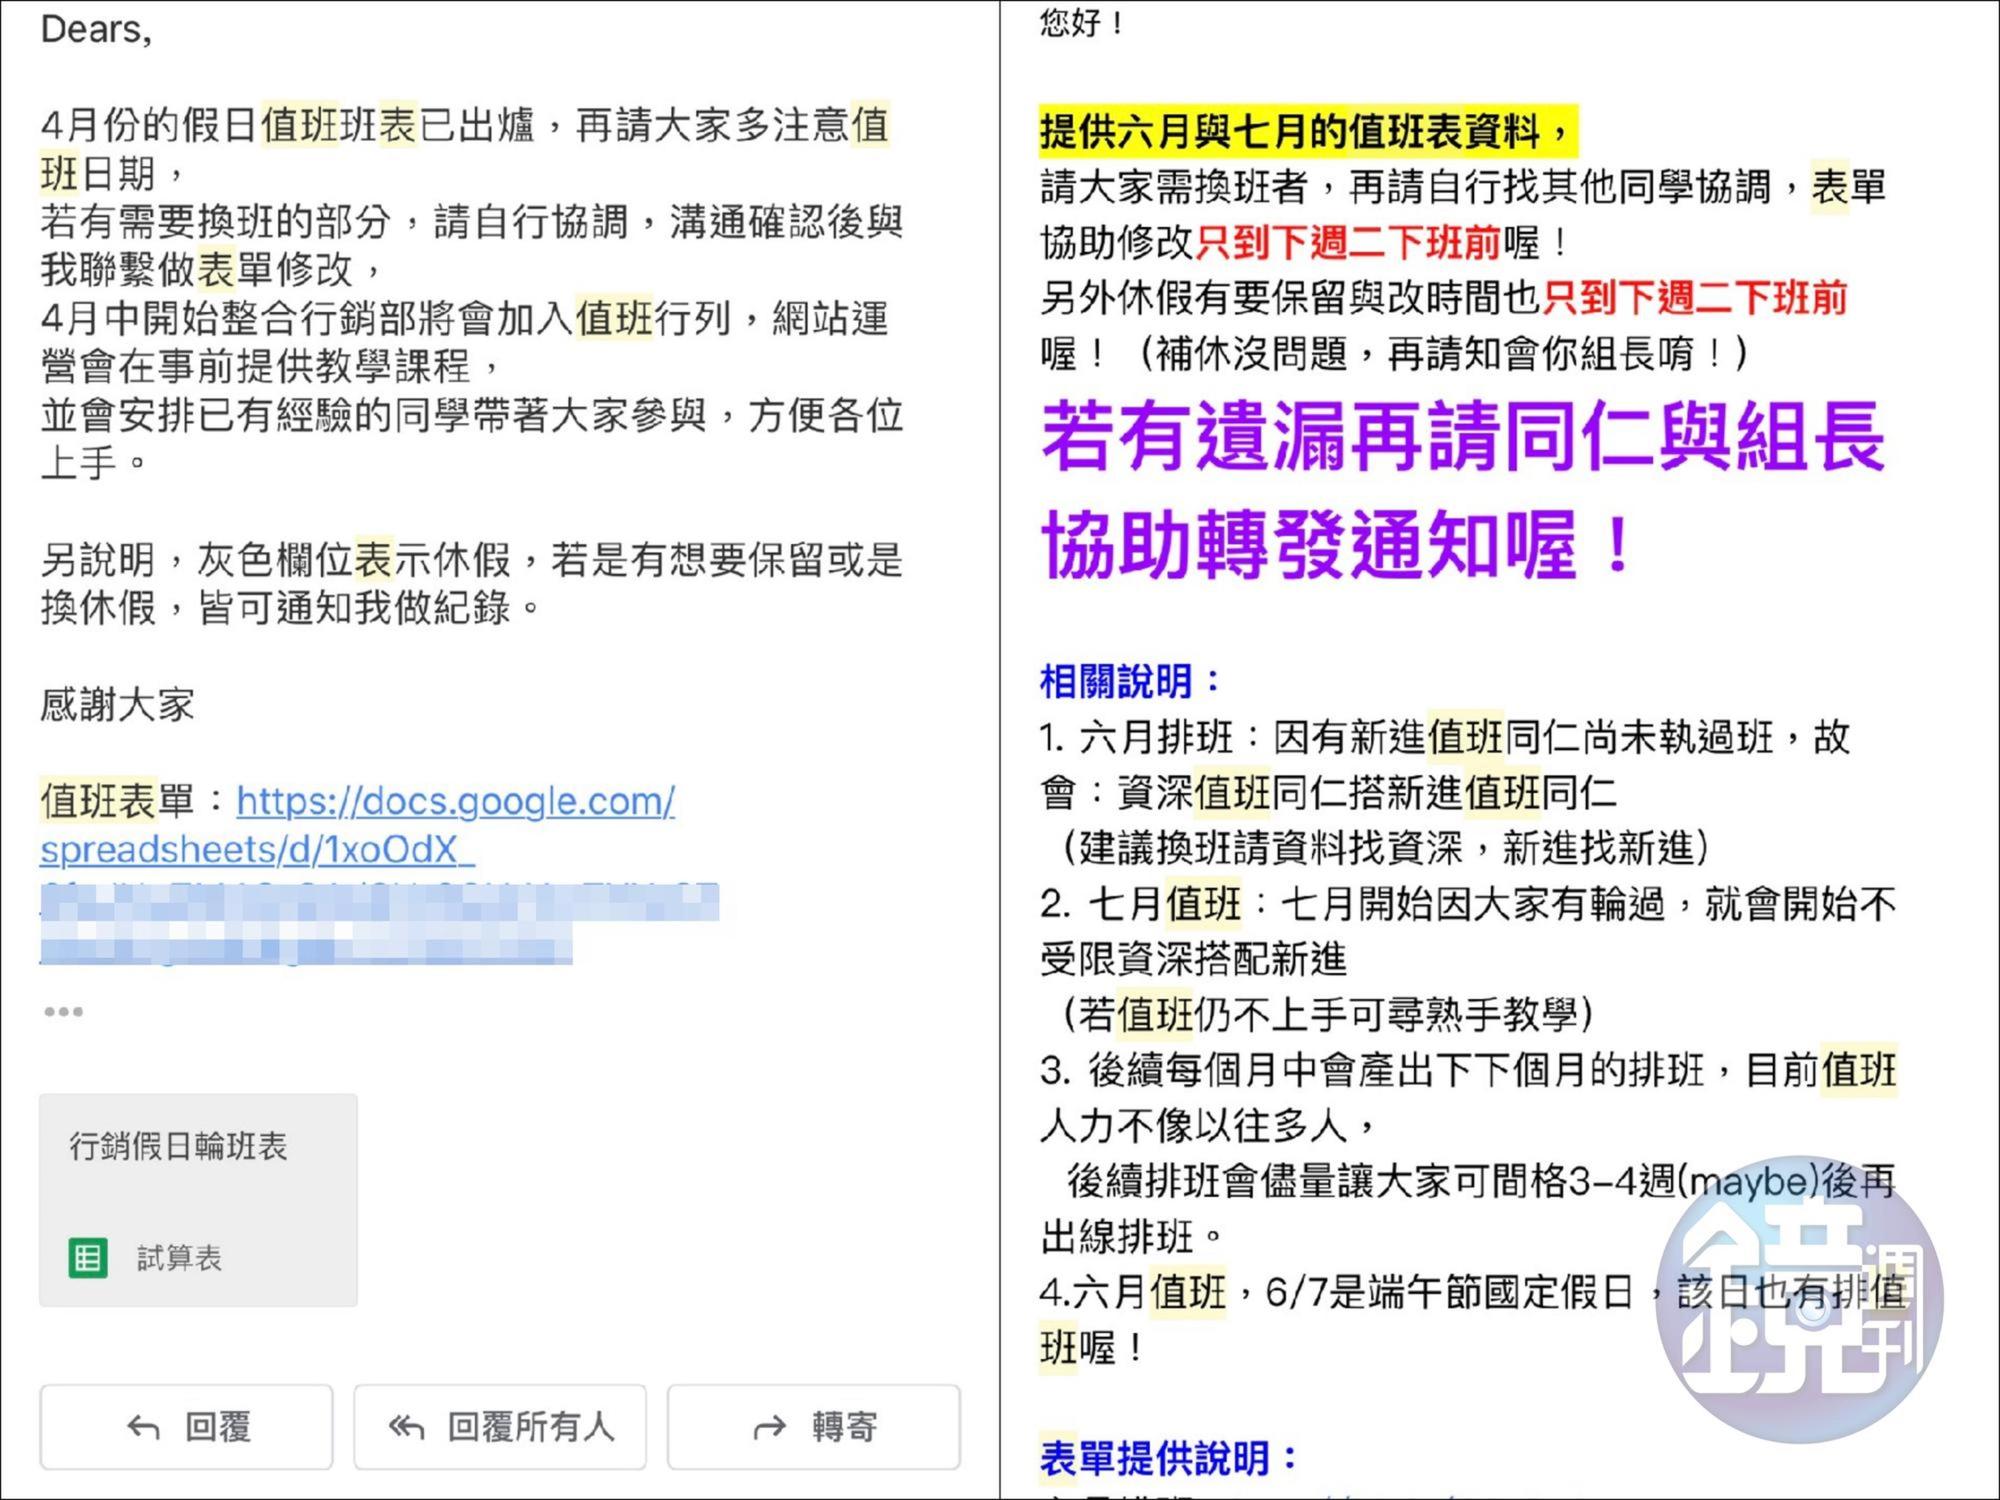Click the blue 相關說明： heading
Viewport: 2000px width, 1500px height.
[1131, 682]
